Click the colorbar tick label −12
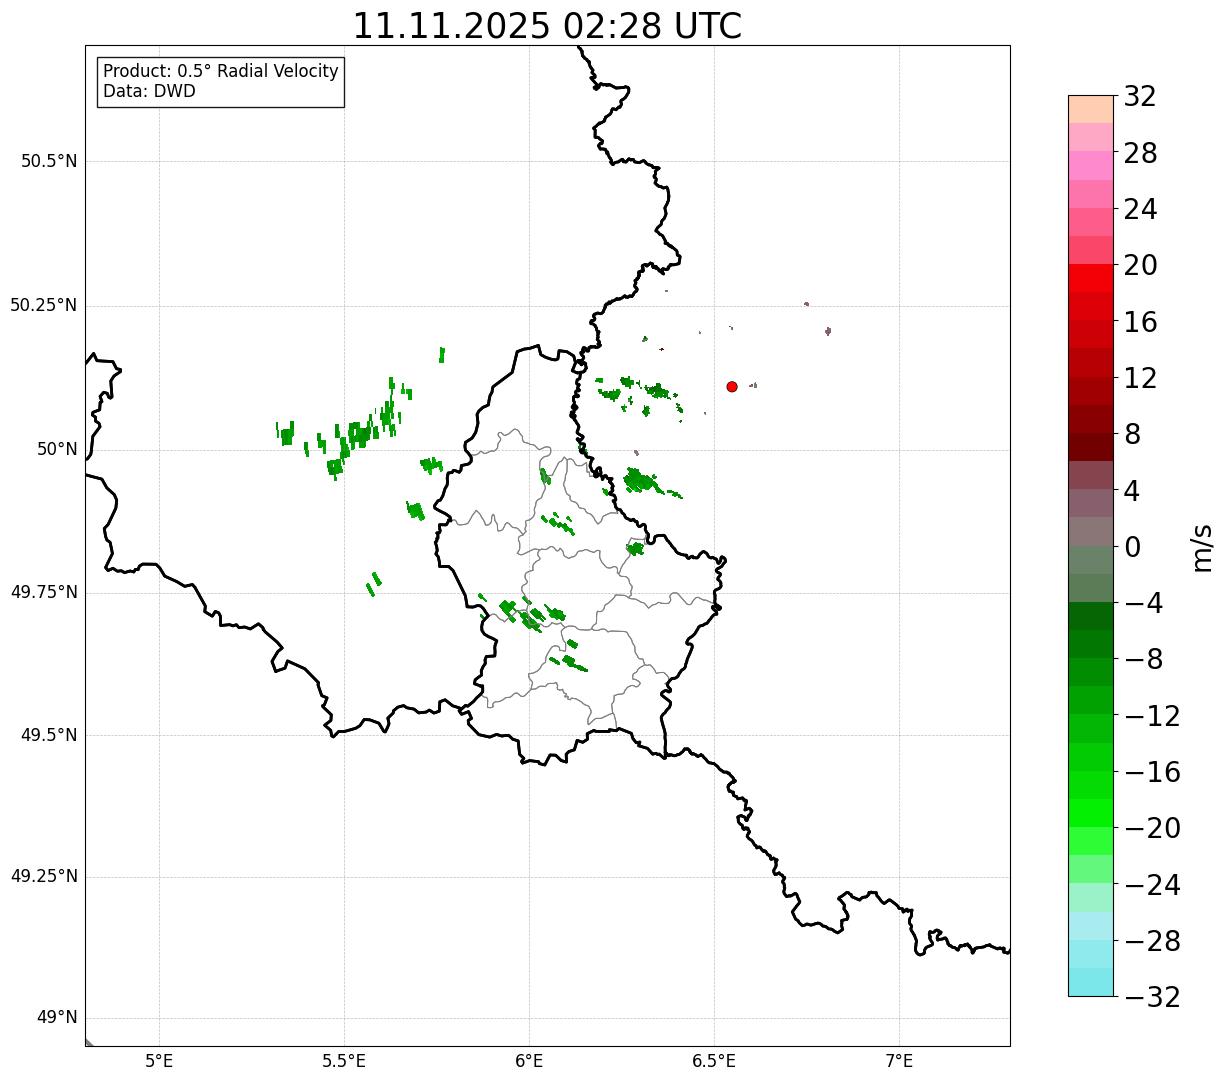This screenshot has height=1081, width=1225. point(1151,716)
